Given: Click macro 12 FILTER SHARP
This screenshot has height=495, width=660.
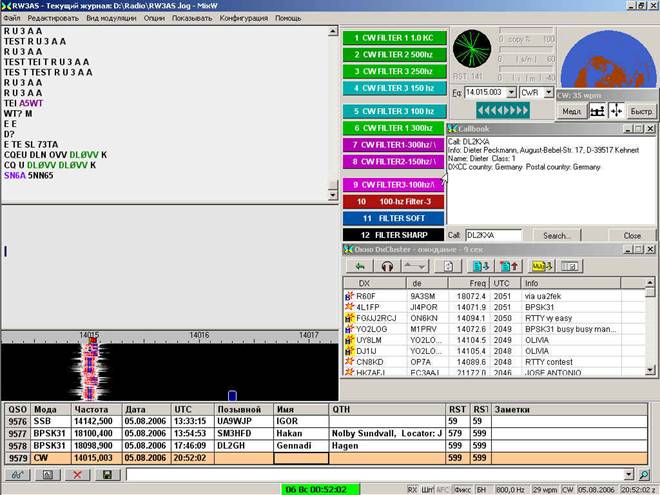Looking at the screenshot, I should click(x=394, y=235).
